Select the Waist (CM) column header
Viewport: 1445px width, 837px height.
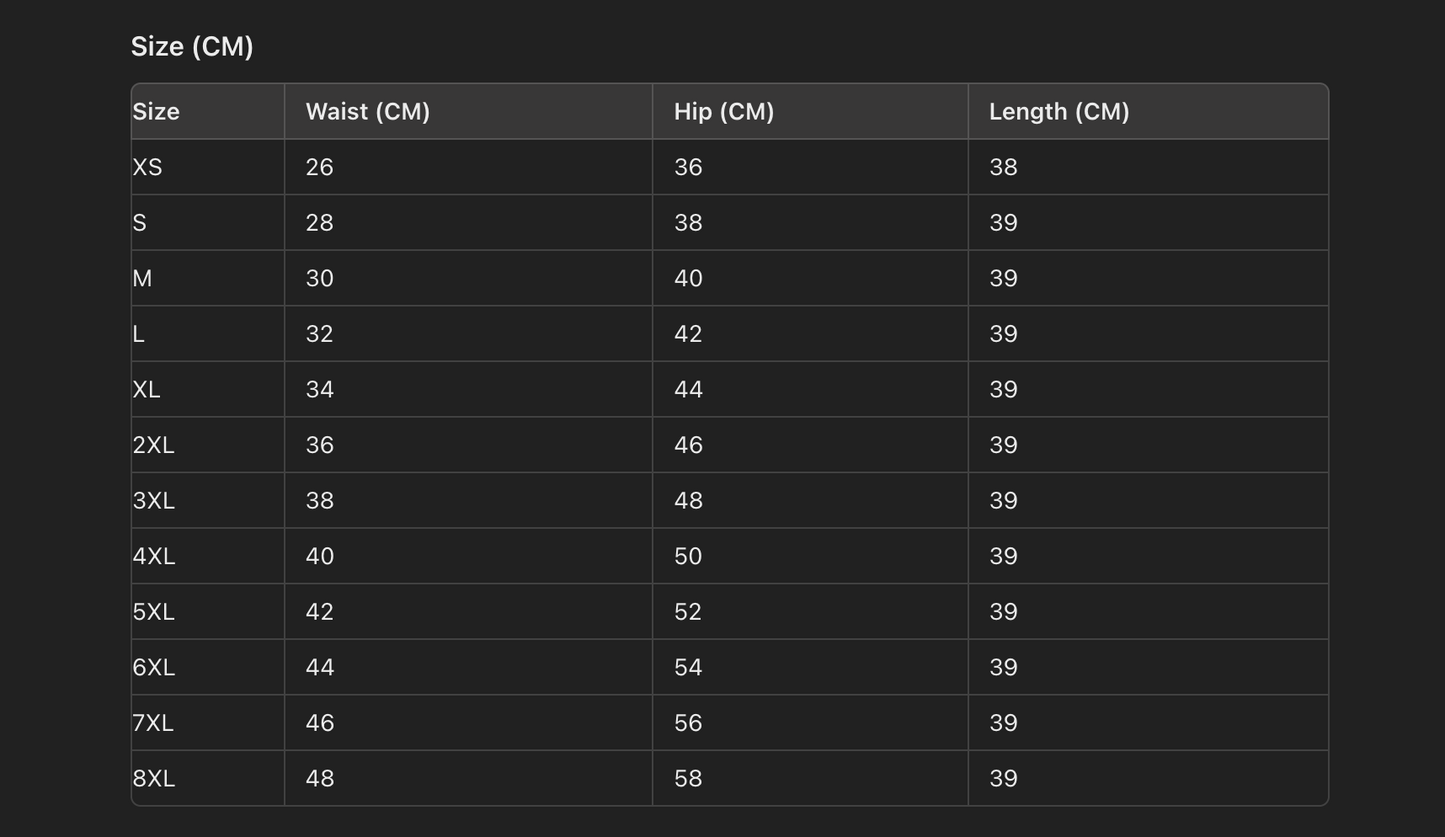367,112
